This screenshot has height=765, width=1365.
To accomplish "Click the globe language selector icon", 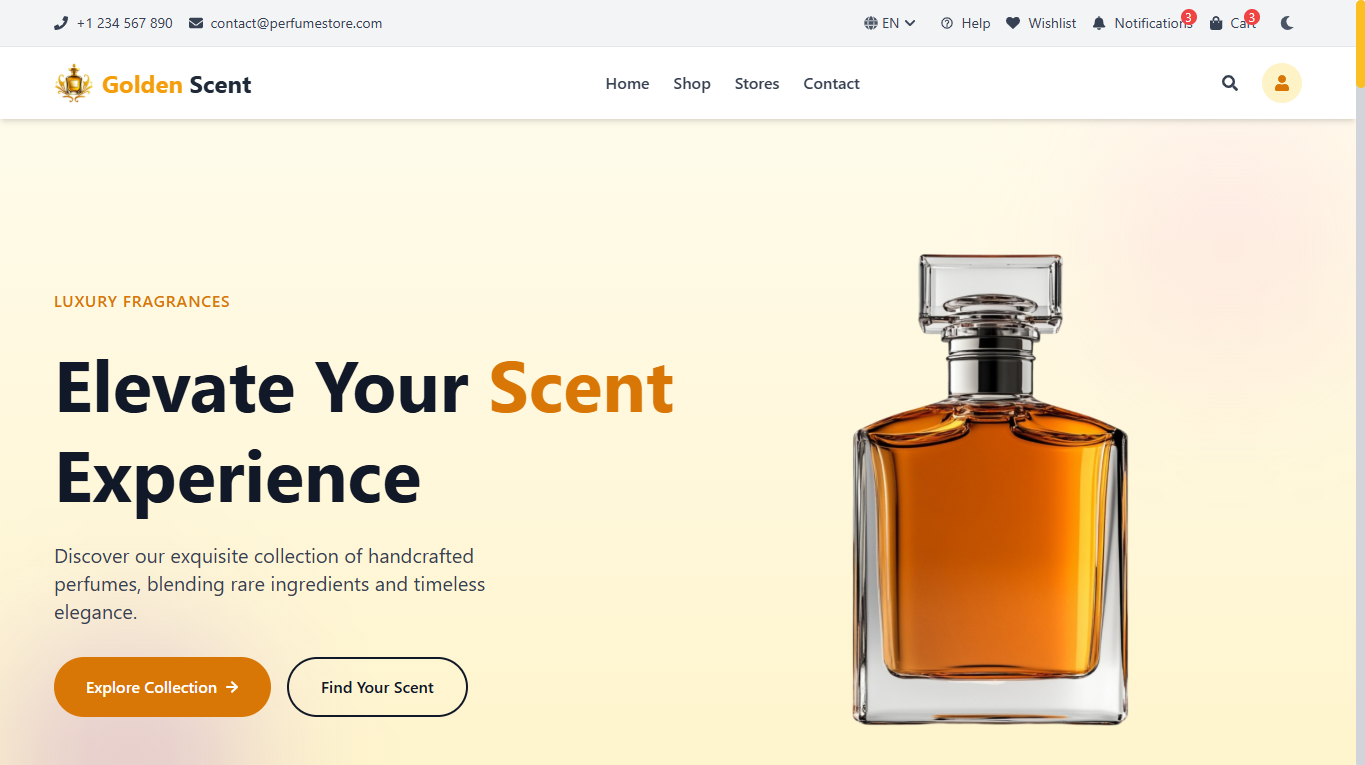I will coord(871,23).
